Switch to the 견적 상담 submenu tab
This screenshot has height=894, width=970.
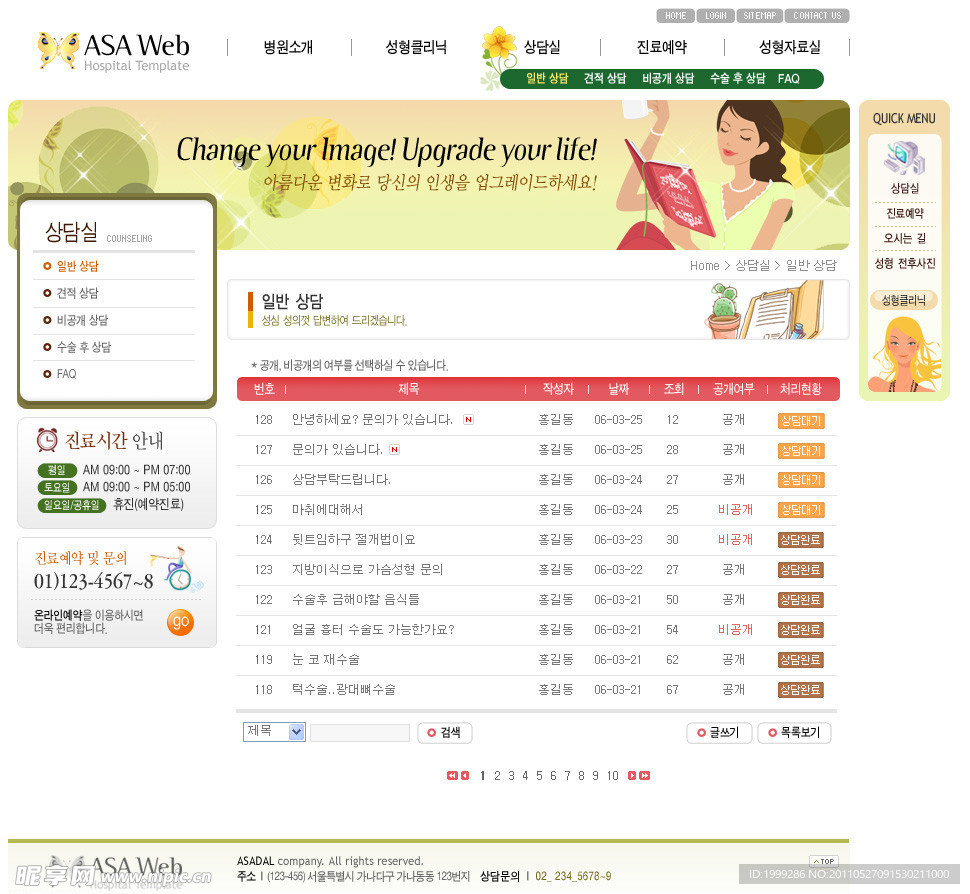click(605, 79)
